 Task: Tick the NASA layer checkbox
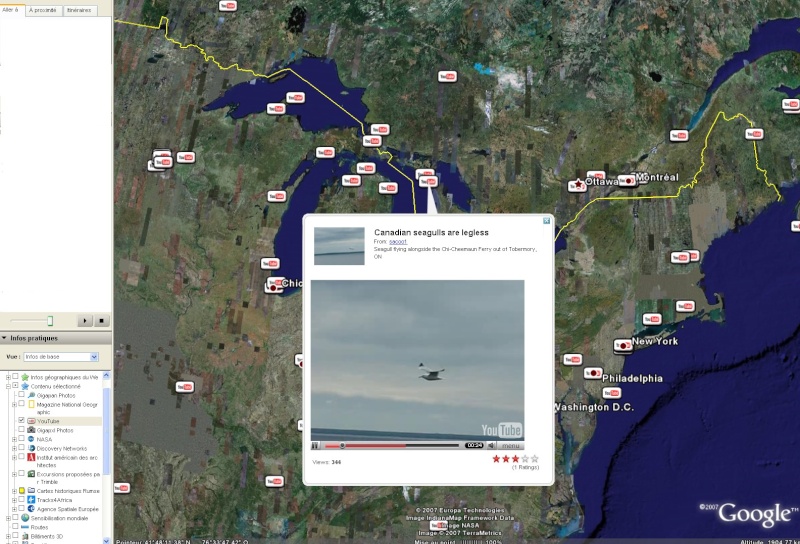click(x=21, y=438)
